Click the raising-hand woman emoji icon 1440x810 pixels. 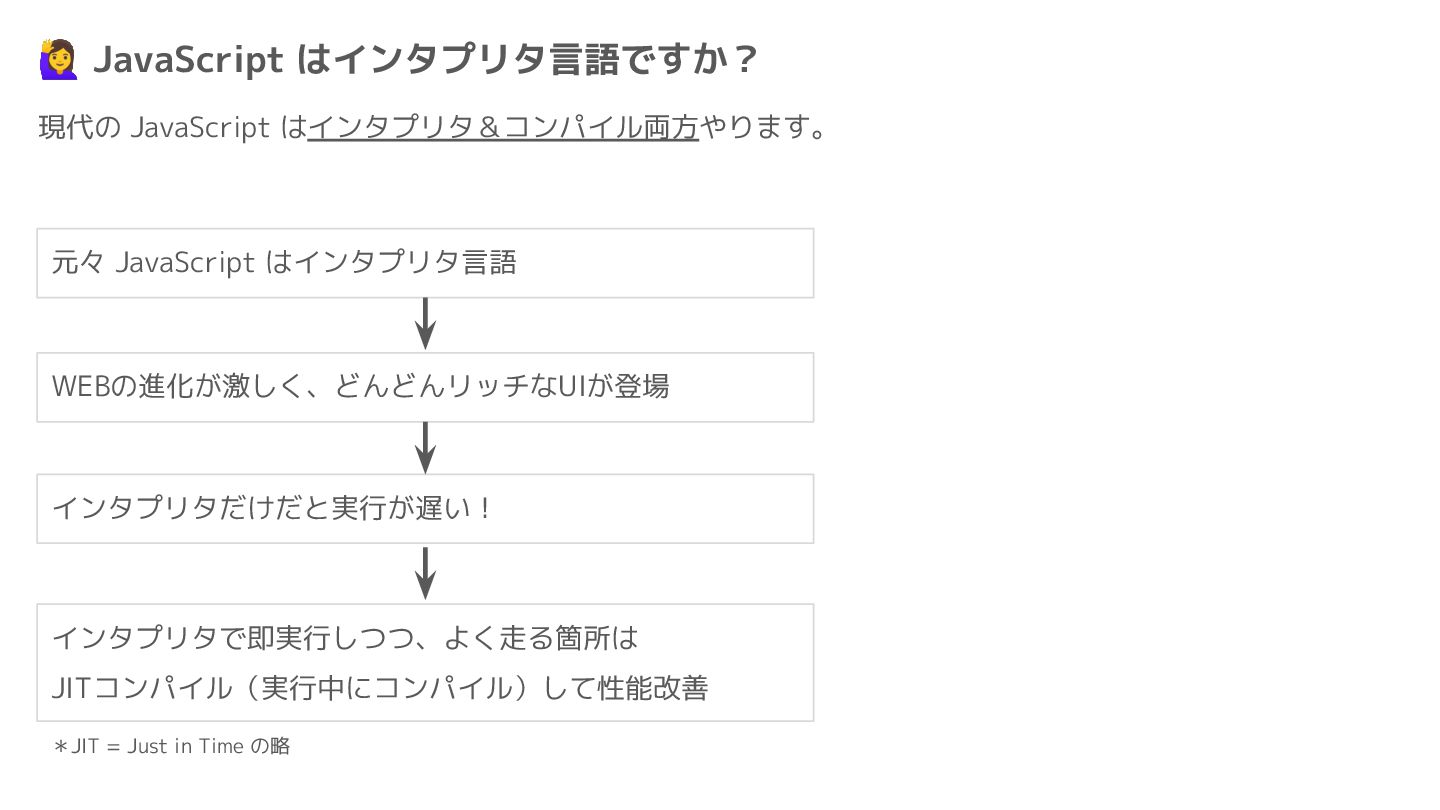click(59, 60)
